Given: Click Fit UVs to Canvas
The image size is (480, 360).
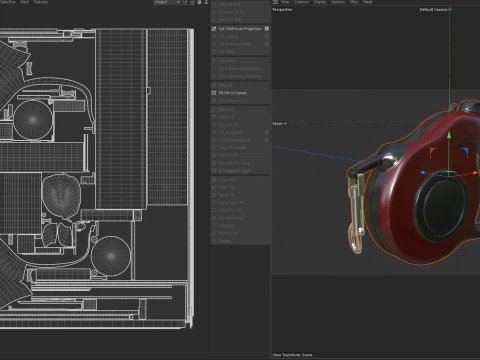Looking at the screenshot, I should 233,93.
